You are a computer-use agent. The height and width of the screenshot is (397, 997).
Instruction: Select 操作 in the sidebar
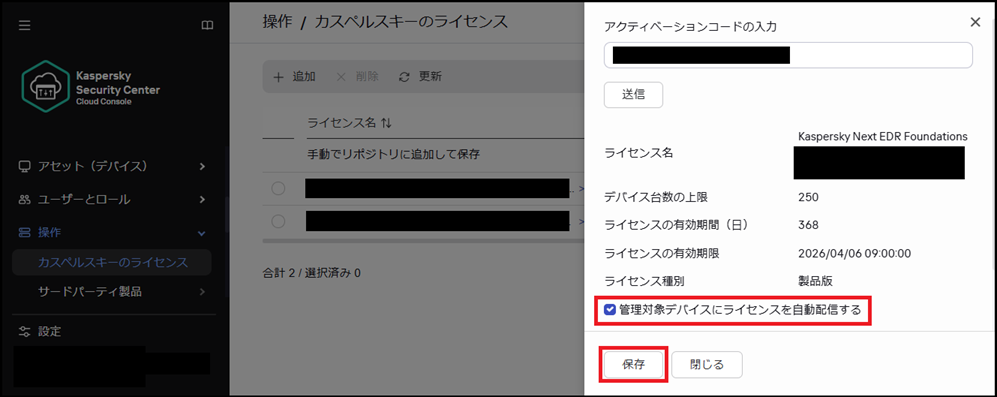pos(113,233)
